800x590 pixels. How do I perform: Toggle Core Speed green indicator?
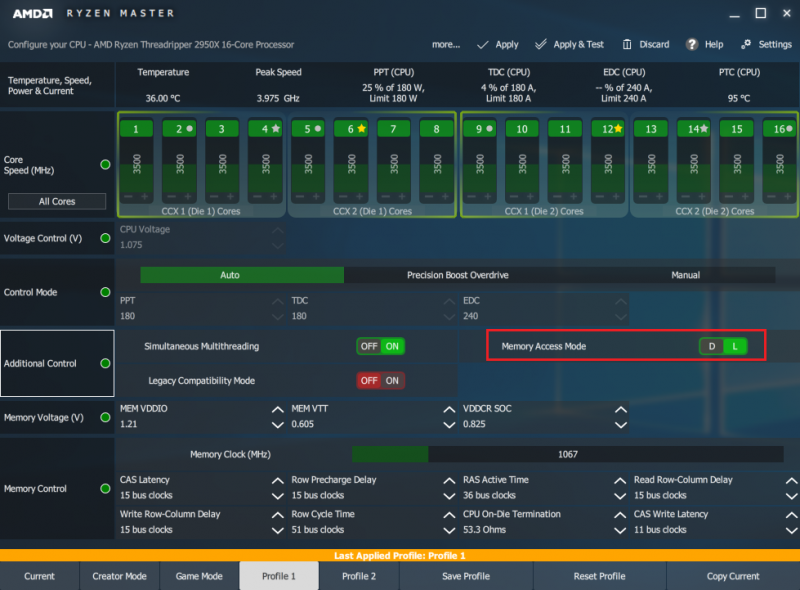105,164
